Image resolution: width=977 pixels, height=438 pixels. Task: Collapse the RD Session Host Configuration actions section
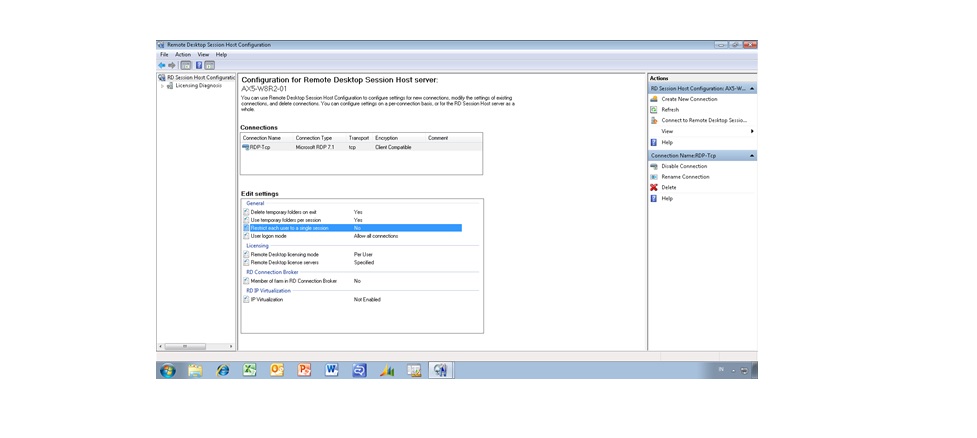click(x=751, y=88)
